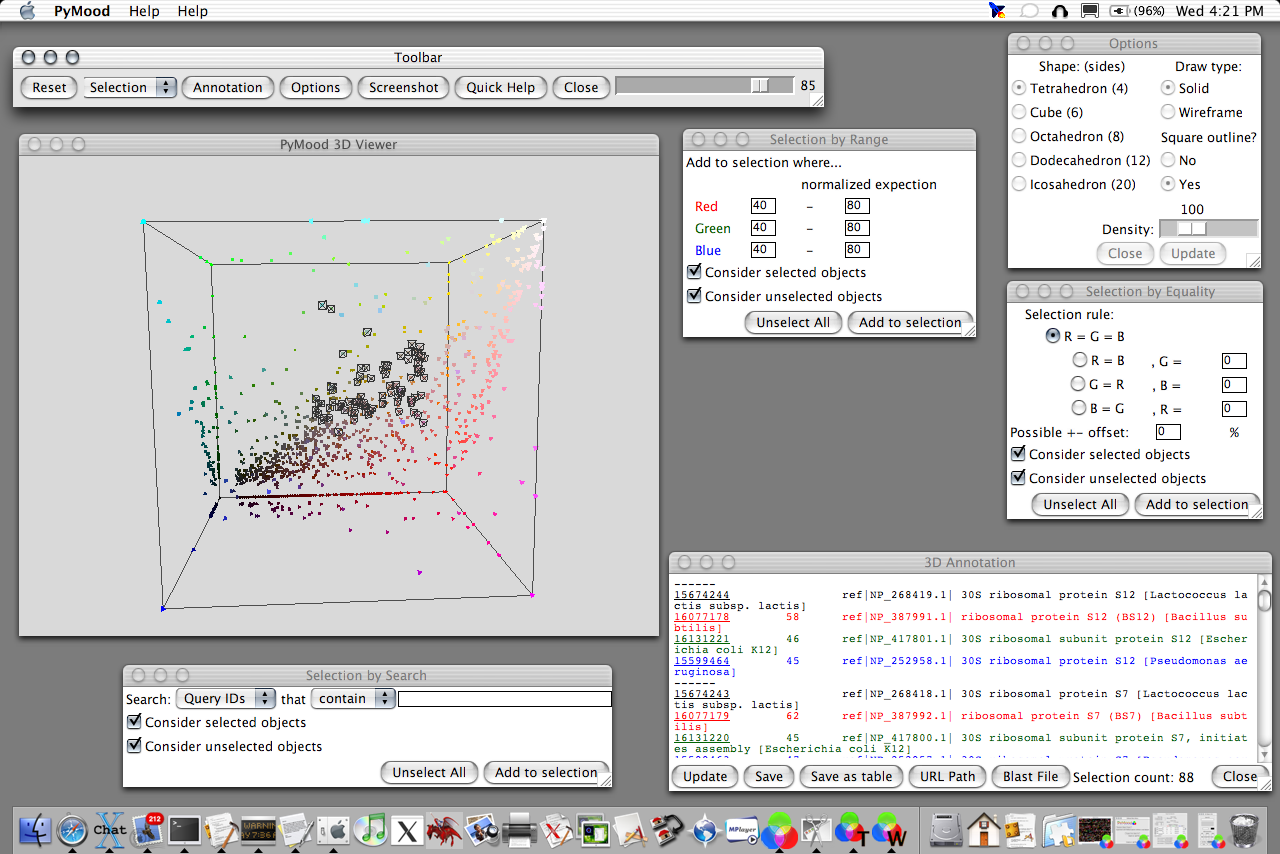The height and width of the screenshot is (854, 1280).
Task: Click the clock Wed 4:21 PM
Action: [1220, 11]
